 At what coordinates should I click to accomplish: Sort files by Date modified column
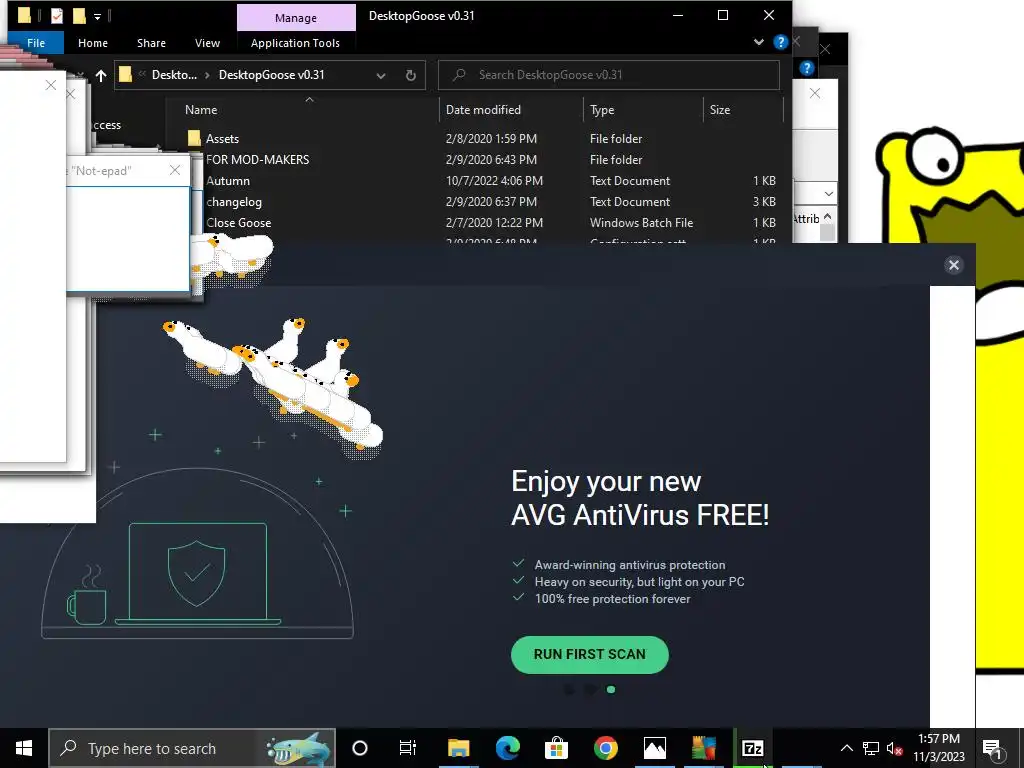click(x=483, y=110)
